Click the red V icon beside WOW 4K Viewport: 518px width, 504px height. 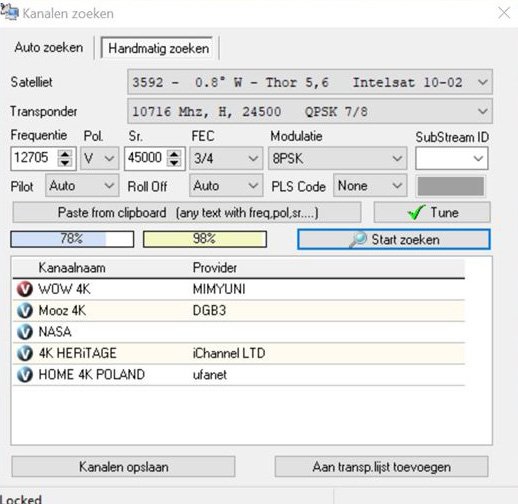point(25,289)
